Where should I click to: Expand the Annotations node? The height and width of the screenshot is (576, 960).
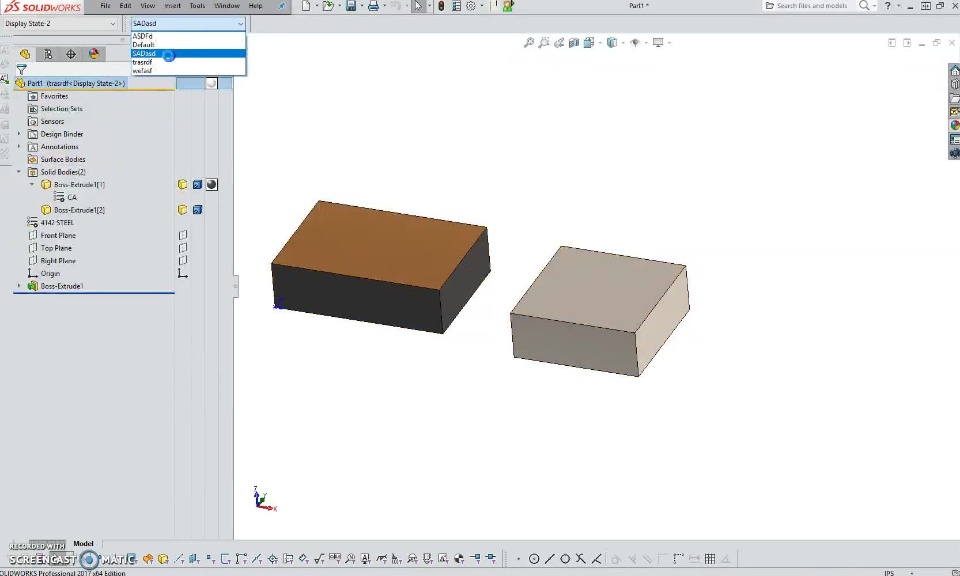(19, 146)
